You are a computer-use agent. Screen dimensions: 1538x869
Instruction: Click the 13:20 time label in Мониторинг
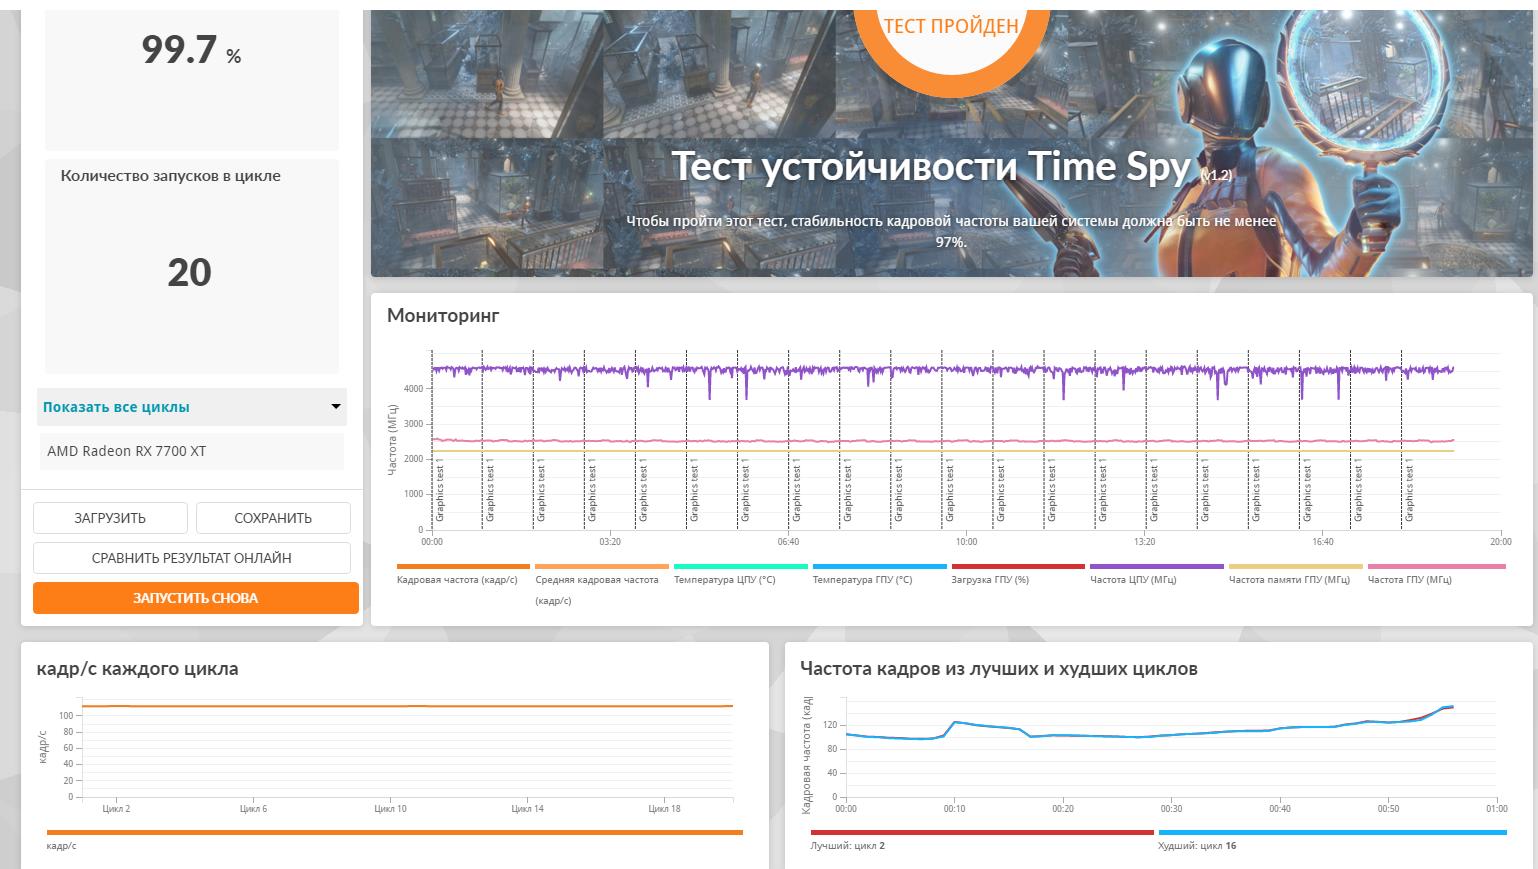click(1144, 542)
